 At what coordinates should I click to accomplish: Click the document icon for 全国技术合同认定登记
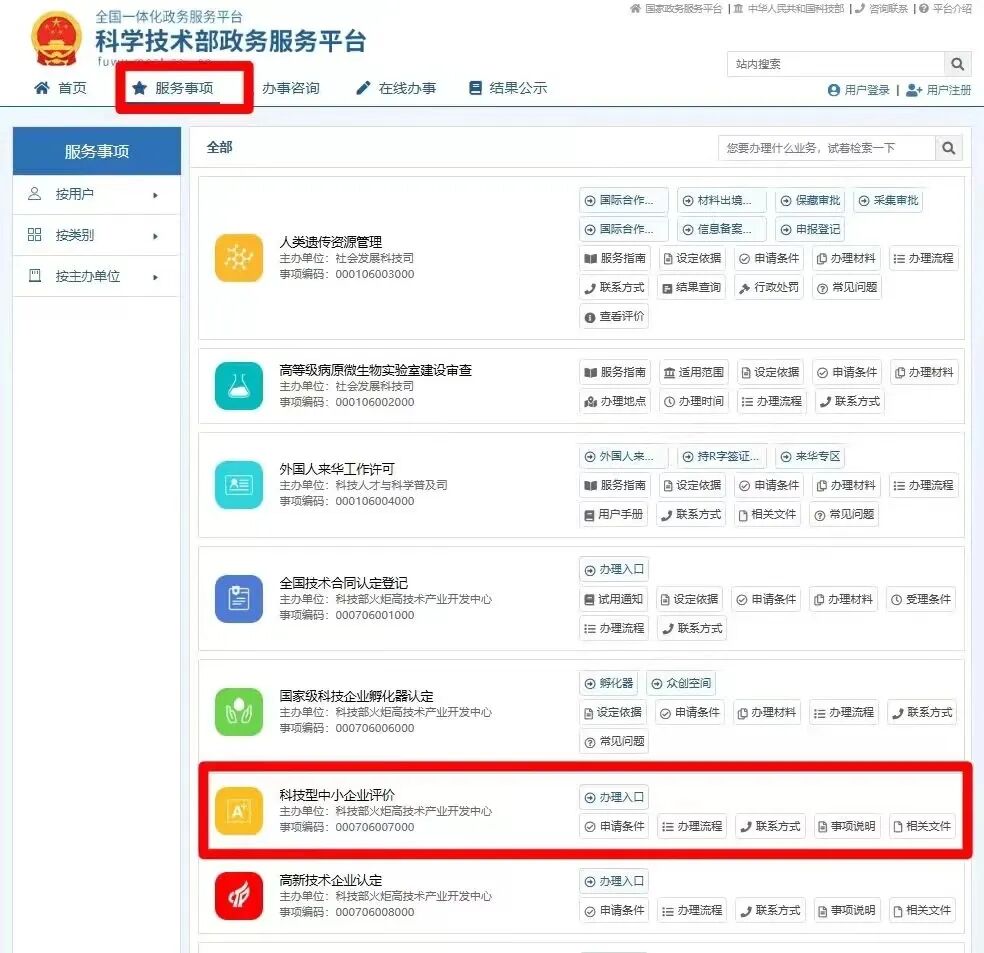239,600
